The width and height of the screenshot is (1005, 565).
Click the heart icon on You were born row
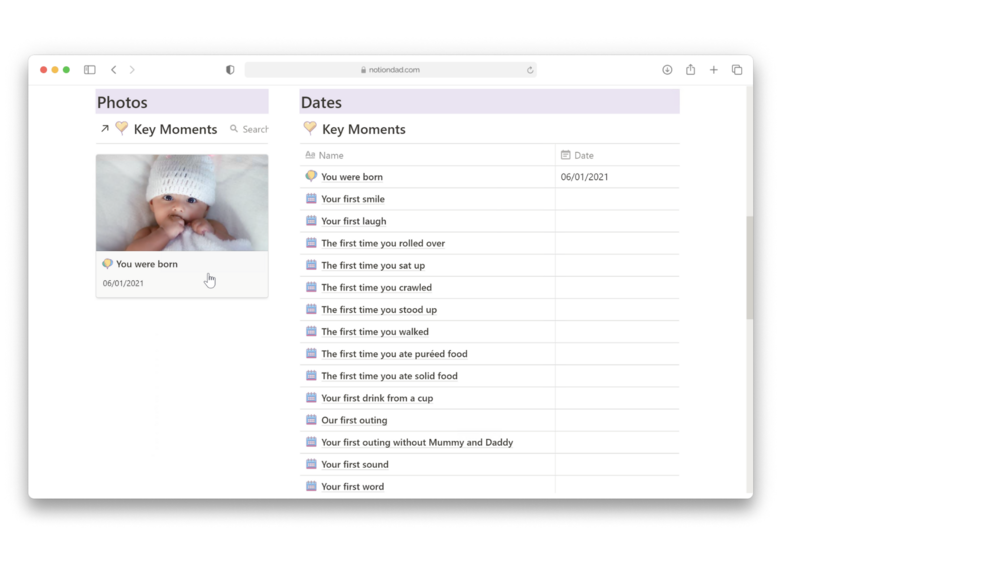coord(311,176)
